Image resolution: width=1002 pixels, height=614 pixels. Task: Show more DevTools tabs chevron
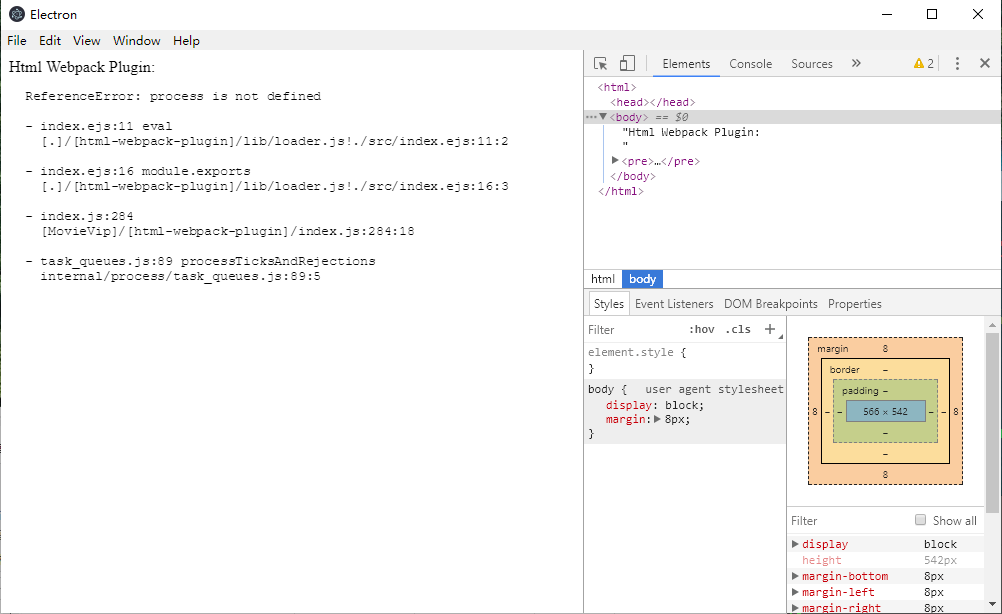tap(856, 63)
